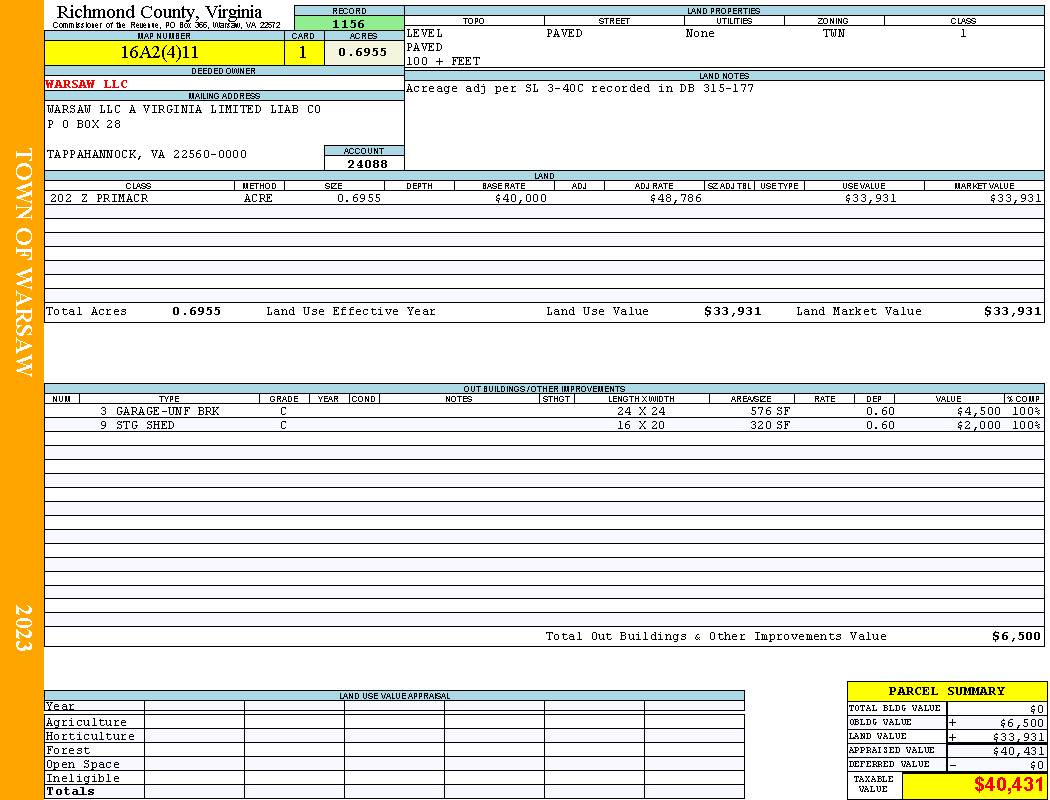The width and height of the screenshot is (1050, 800).
Task: Select the appraised value $40,431
Action: [1018, 751]
